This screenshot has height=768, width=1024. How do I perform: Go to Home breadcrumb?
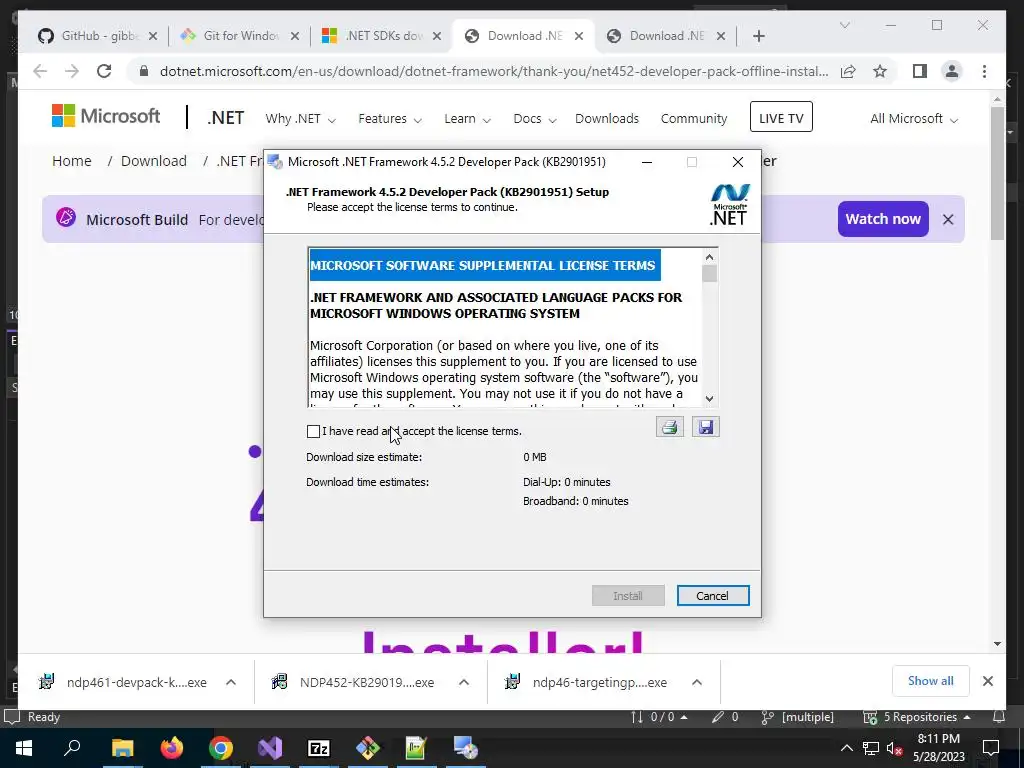72,161
